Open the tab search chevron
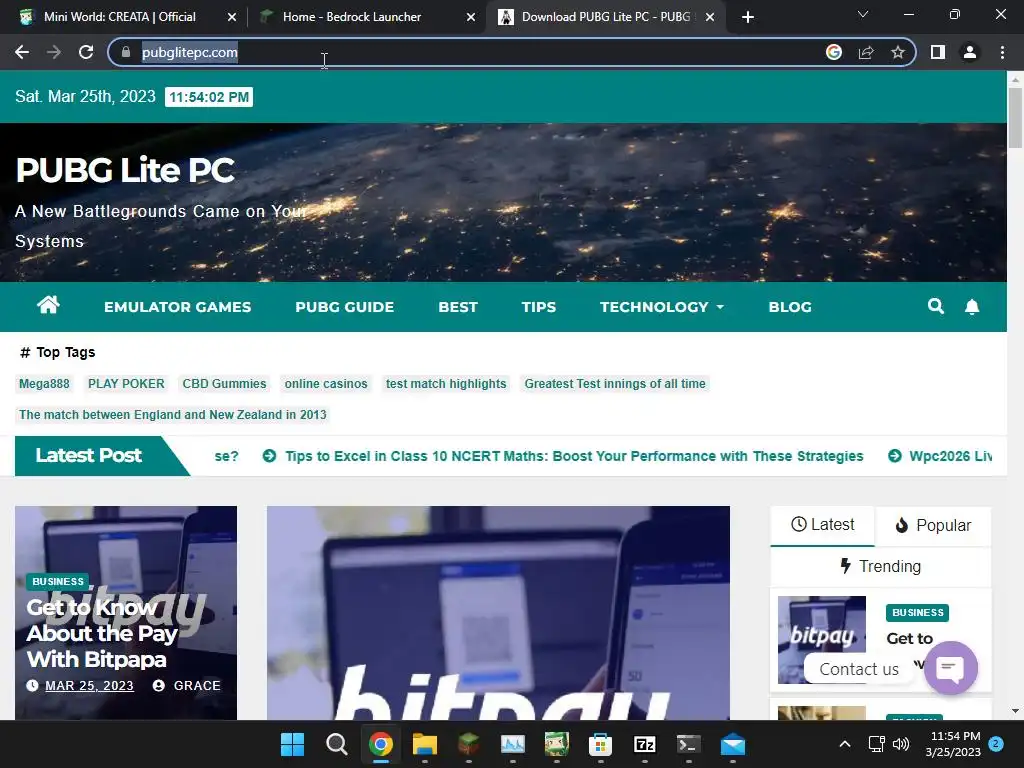 pyautogui.click(x=863, y=14)
